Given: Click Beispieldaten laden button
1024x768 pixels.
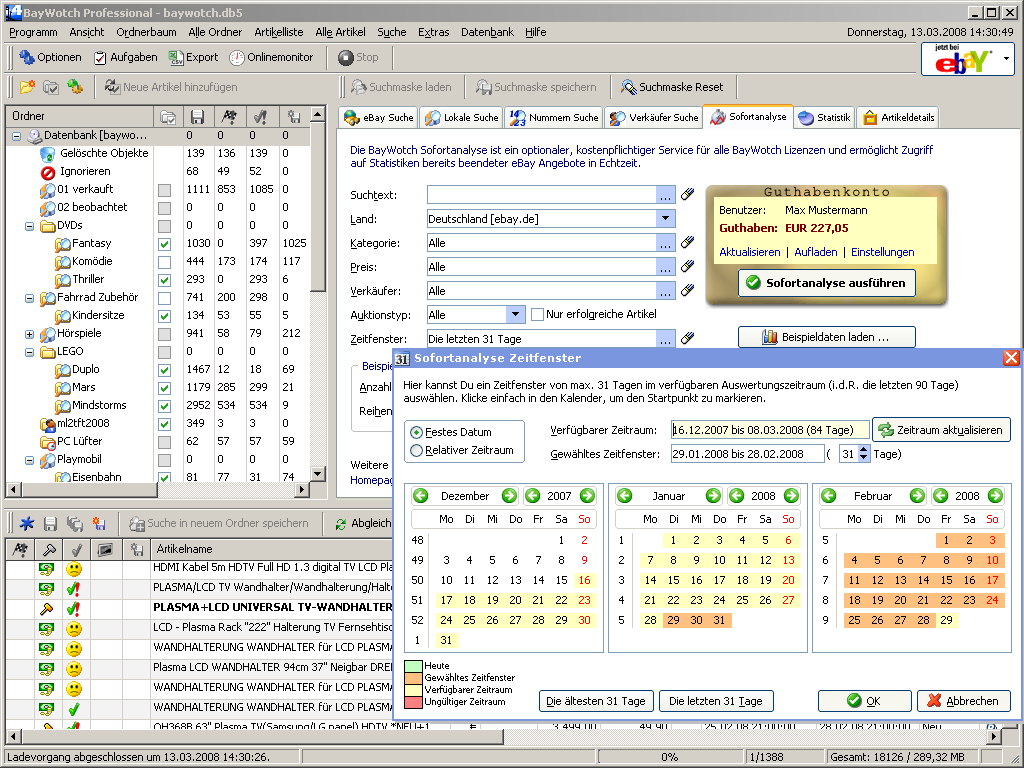Looking at the screenshot, I should coord(827,337).
